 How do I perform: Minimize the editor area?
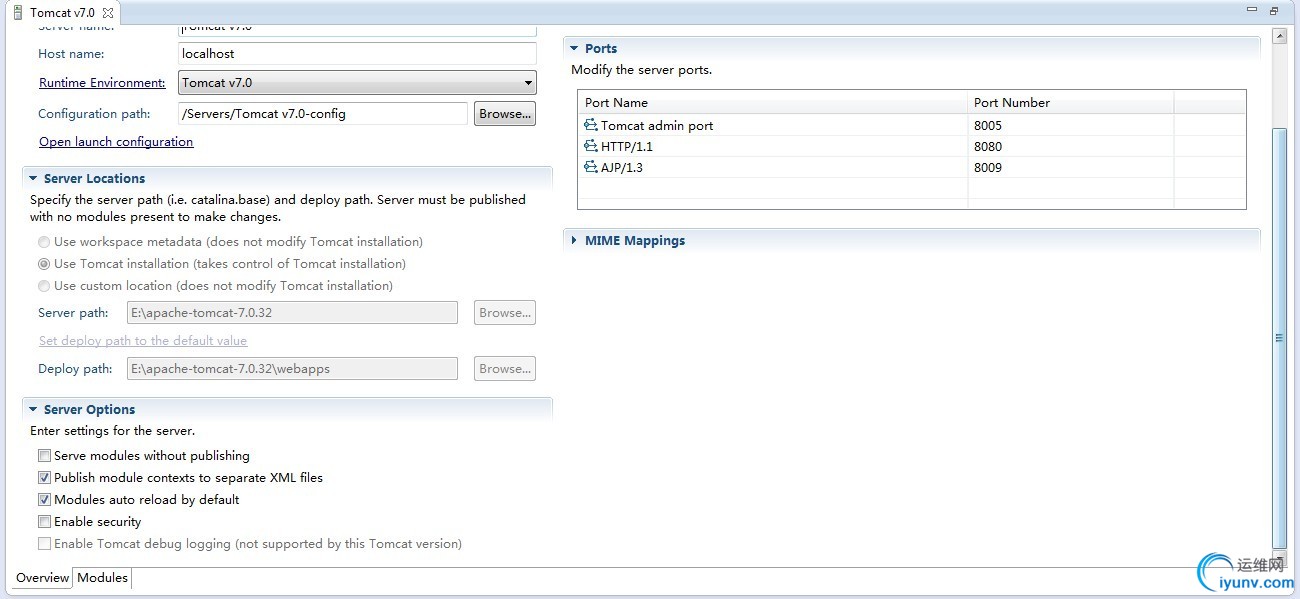1251,11
